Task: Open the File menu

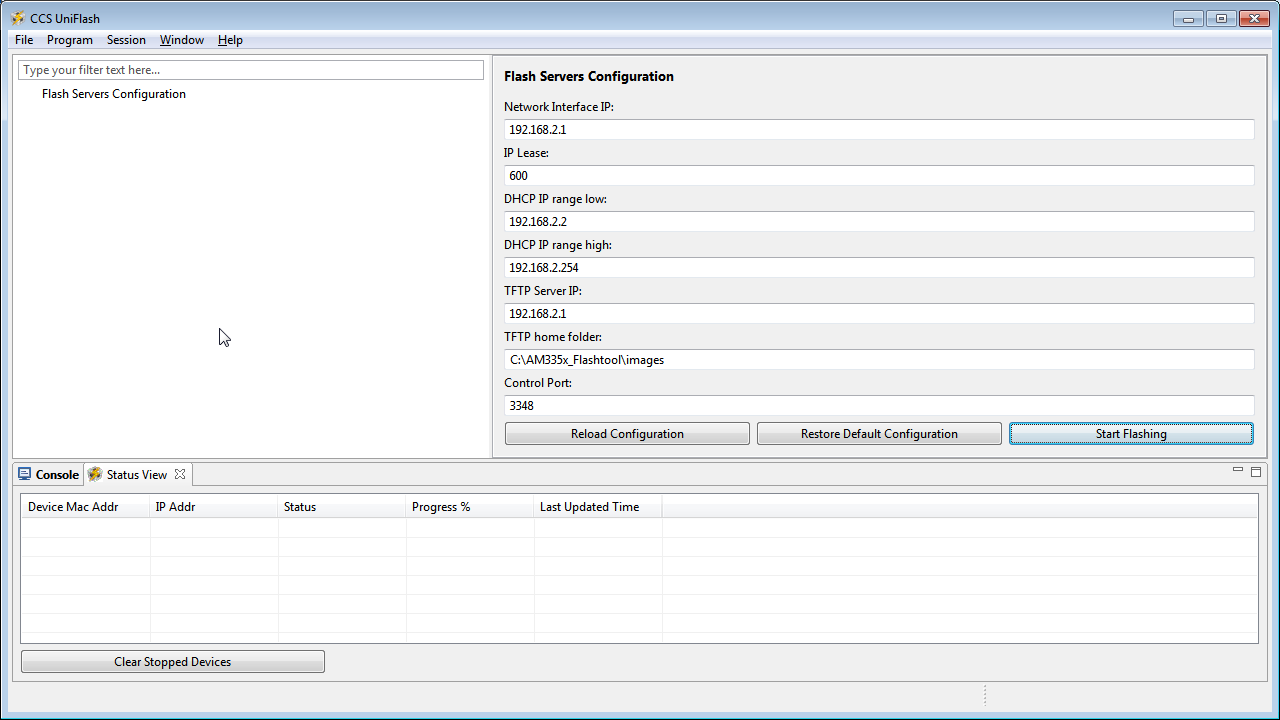Action: (x=23, y=40)
